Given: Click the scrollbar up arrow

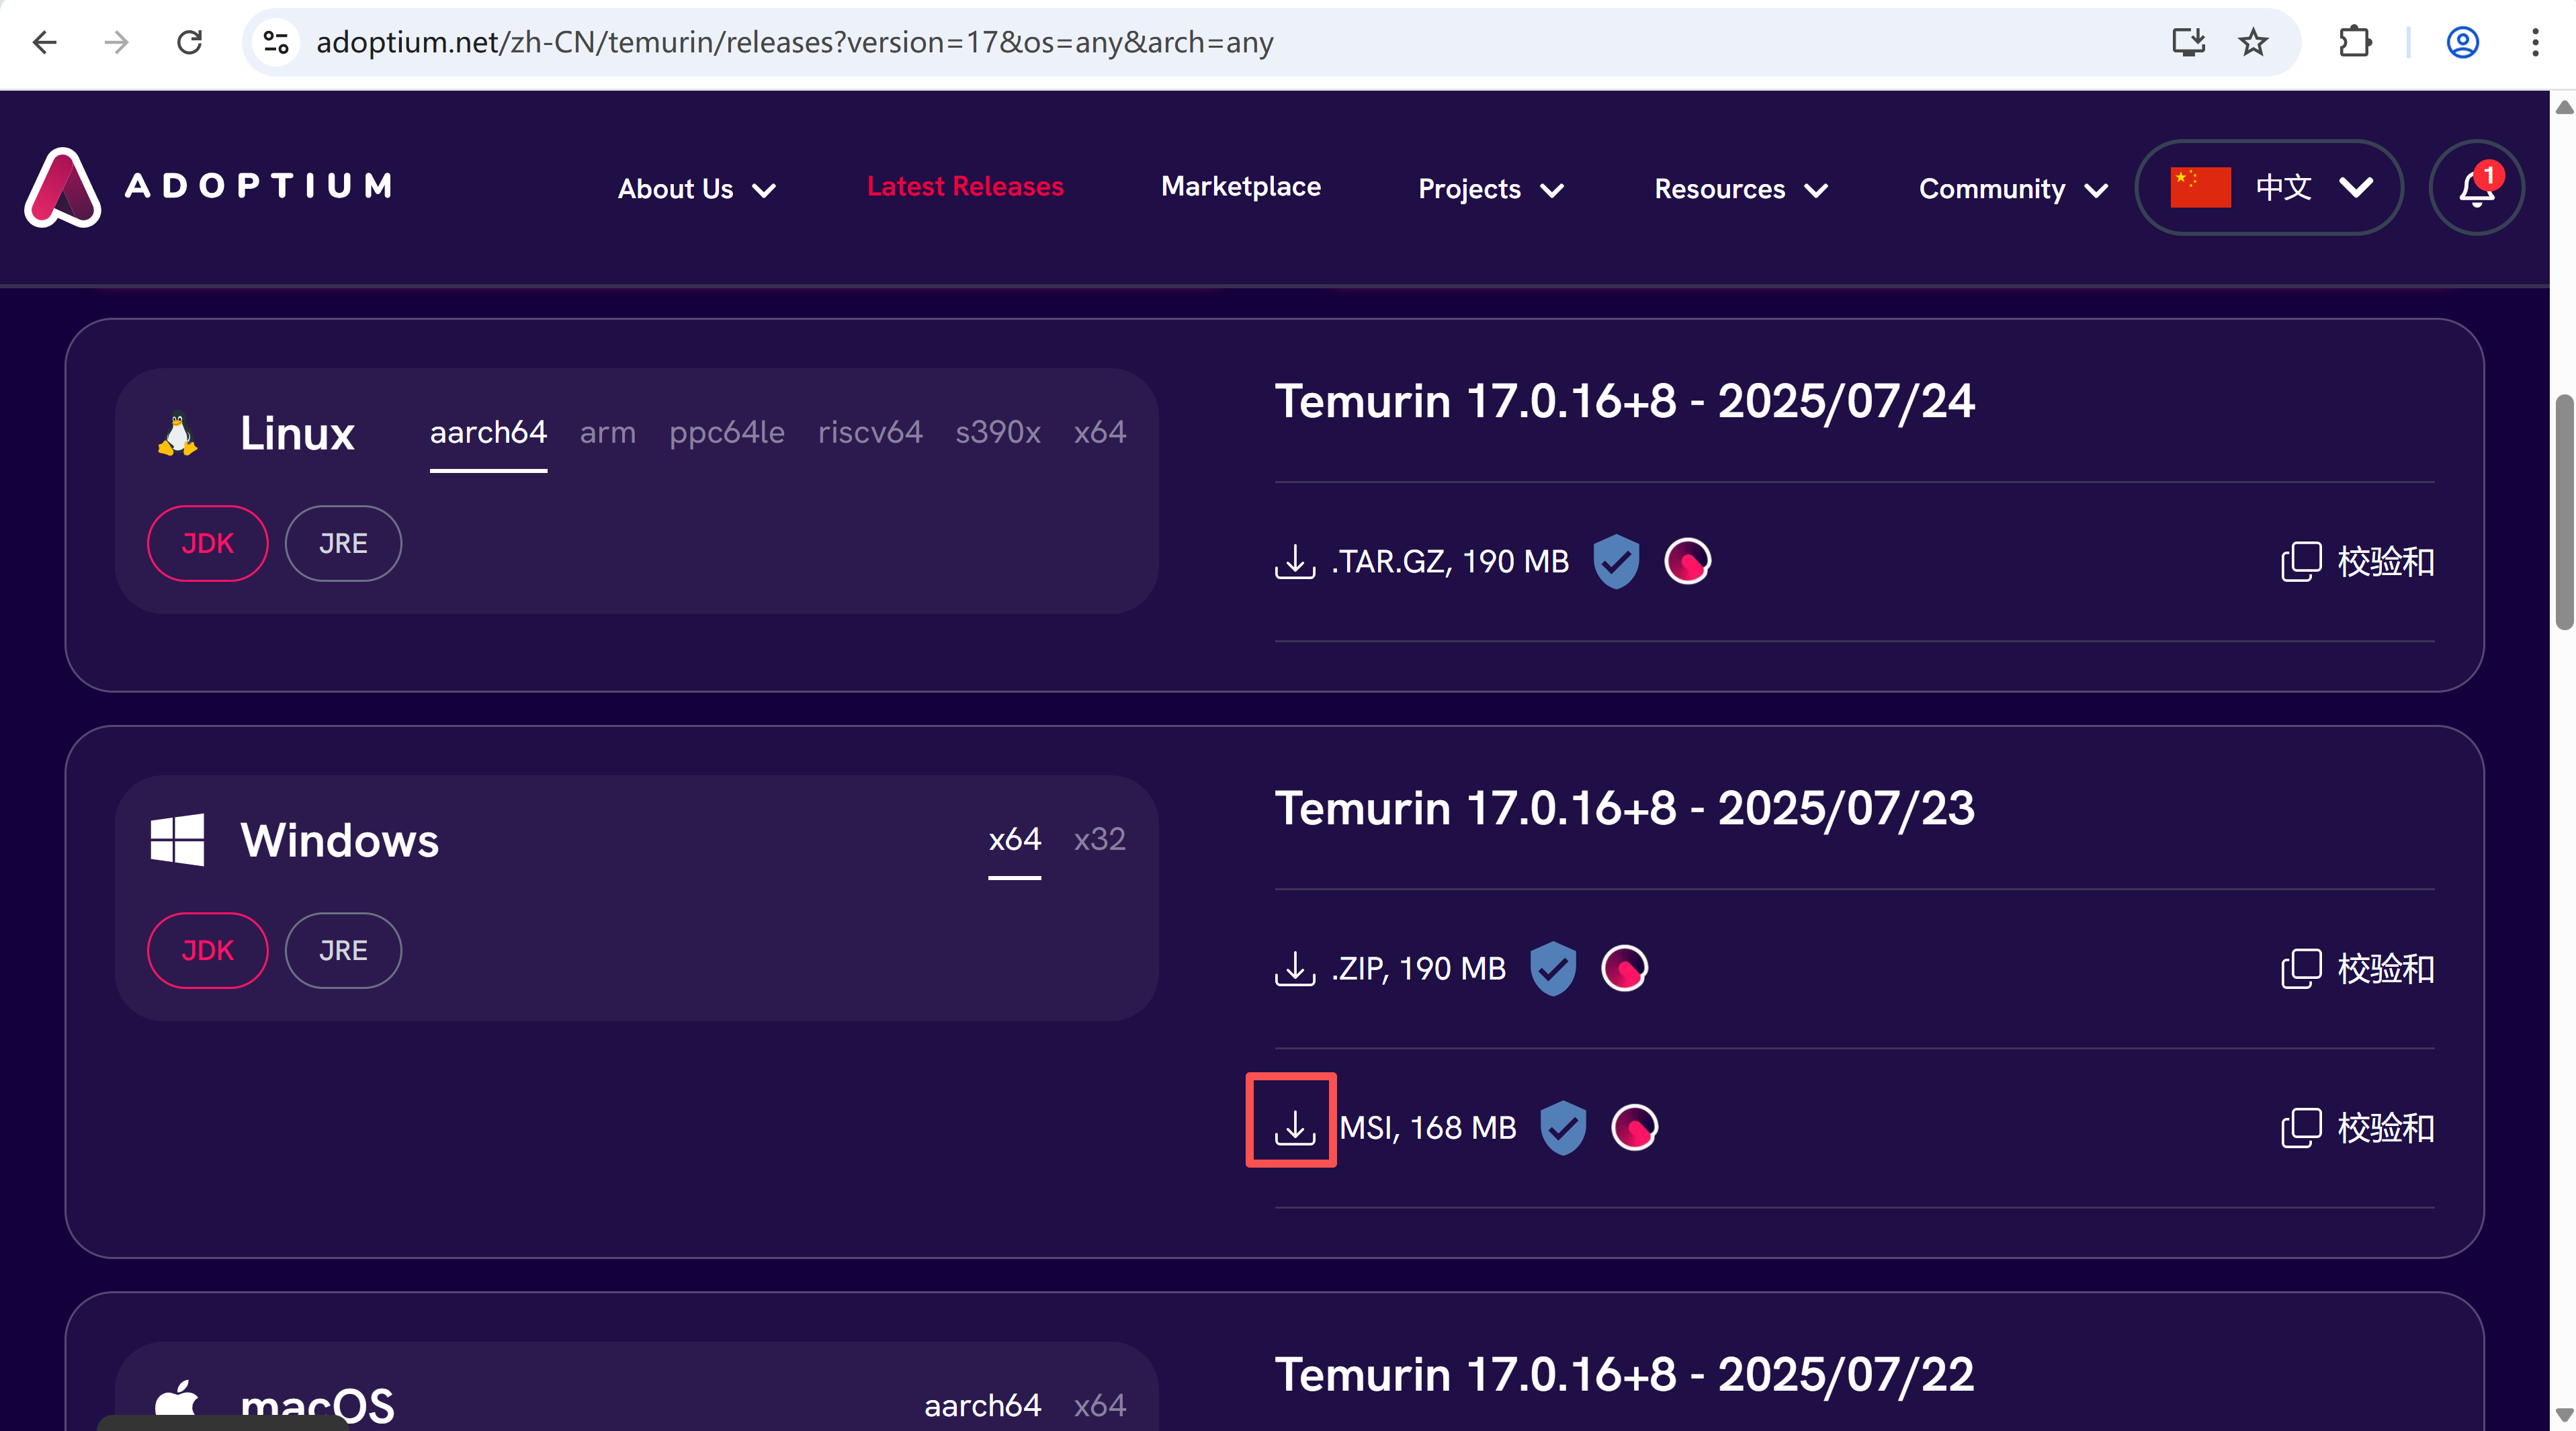Looking at the screenshot, I should coord(2563,107).
